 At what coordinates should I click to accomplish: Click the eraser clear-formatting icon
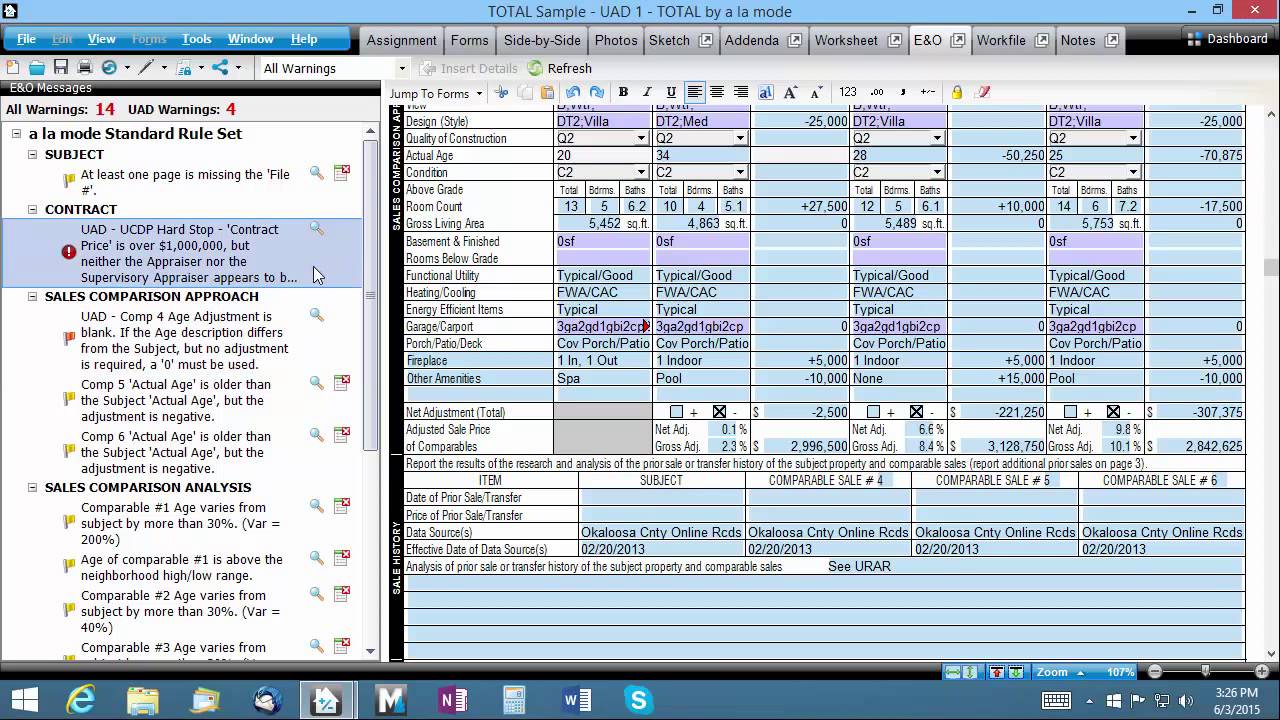click(x=983, y=93)
